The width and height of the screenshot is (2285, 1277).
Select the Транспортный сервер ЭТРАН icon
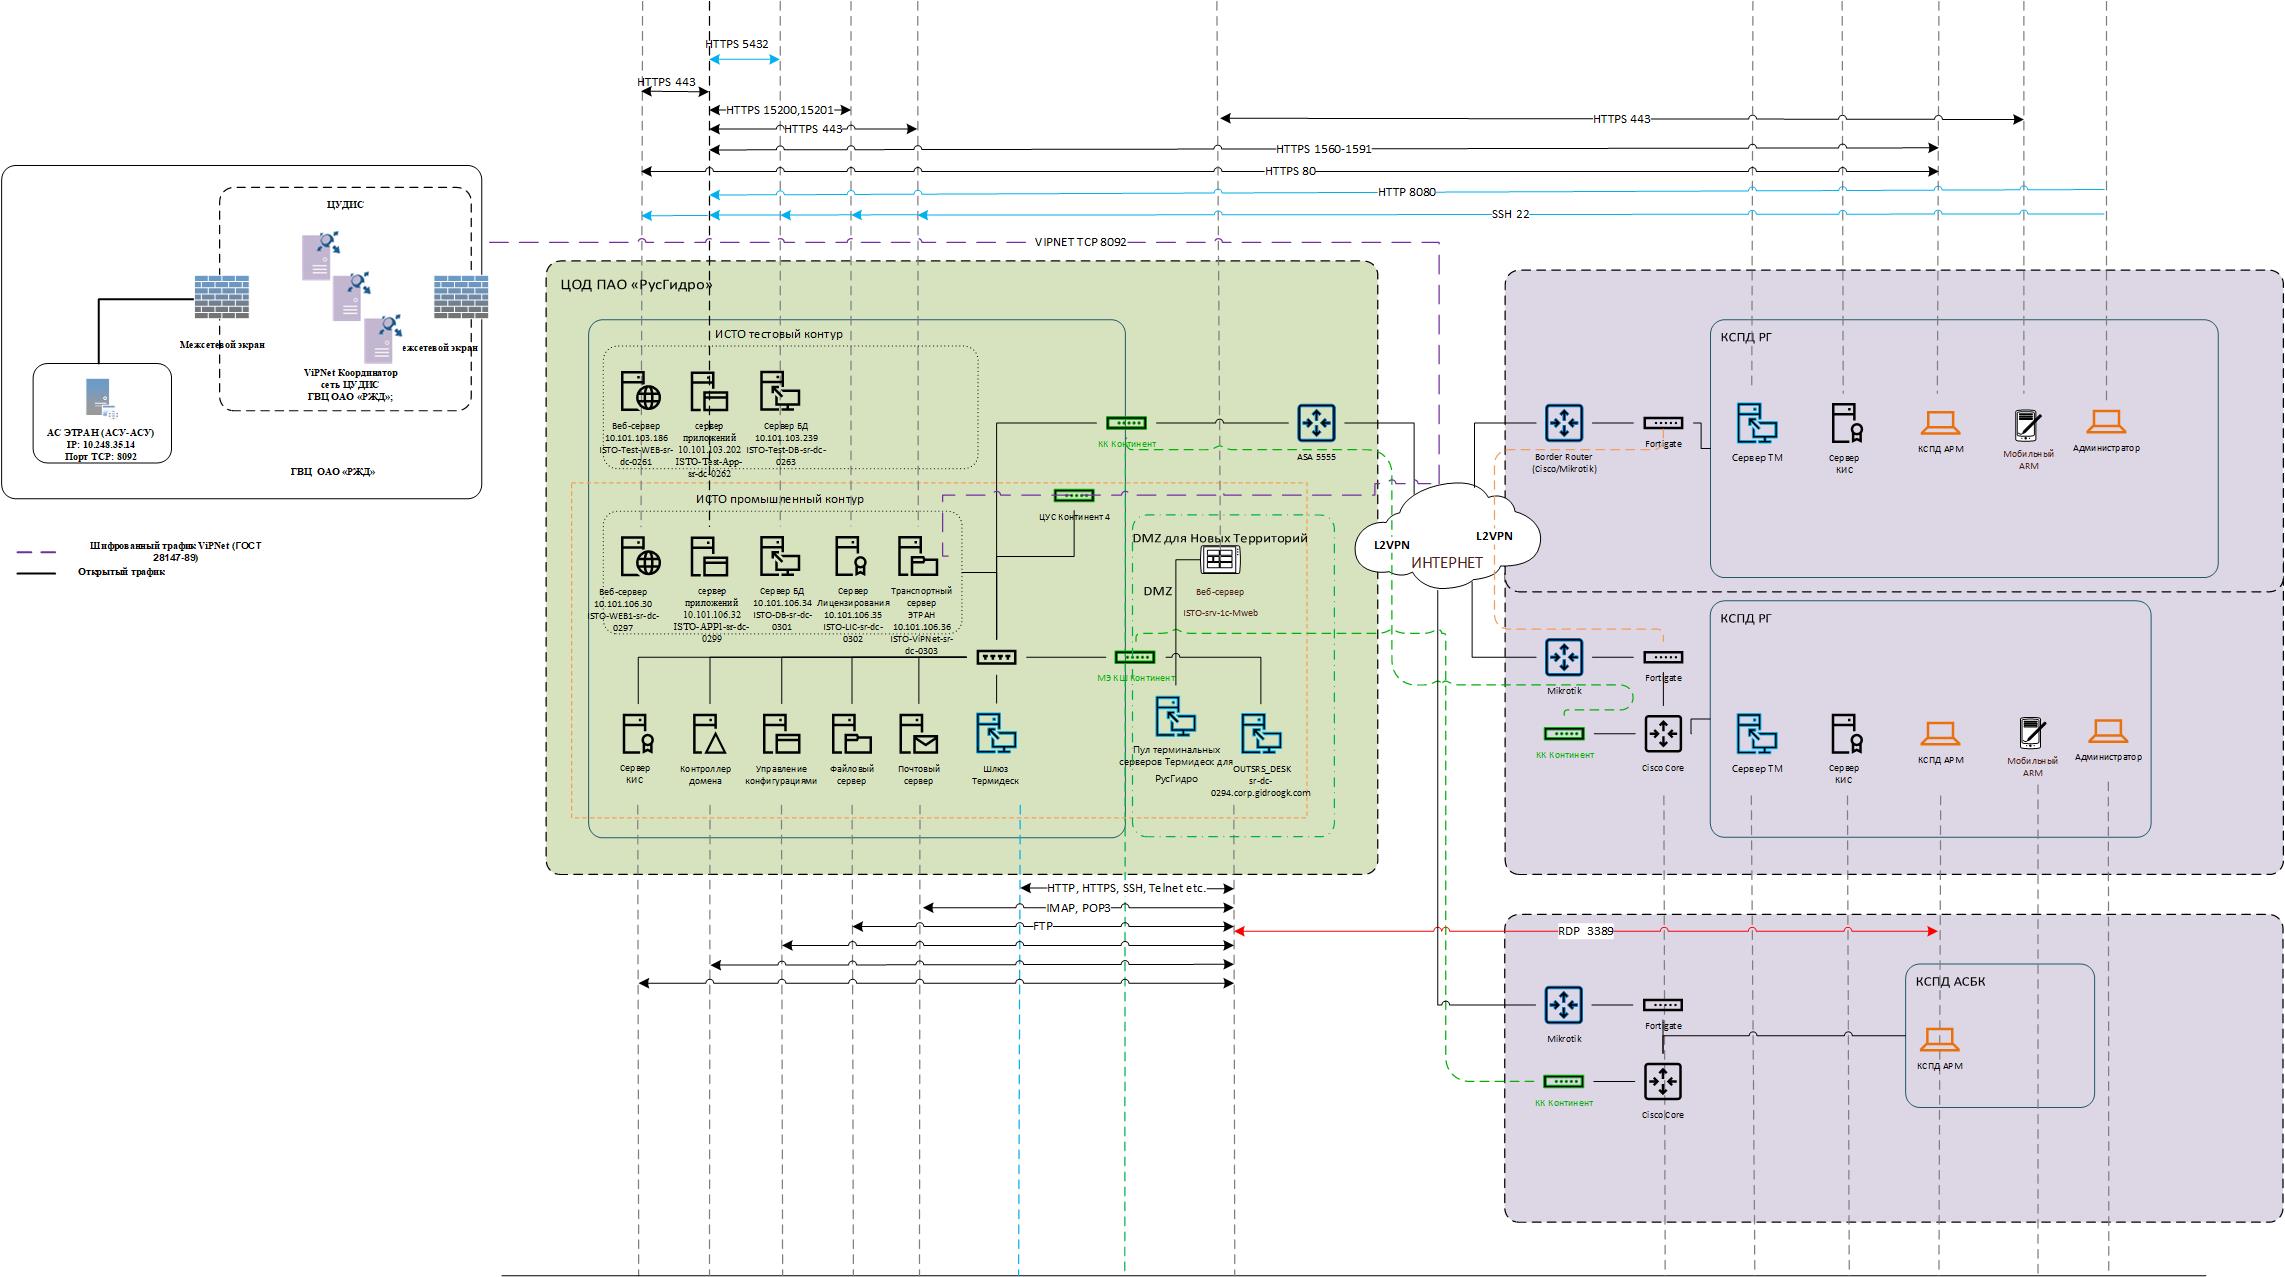click(917, 557)
